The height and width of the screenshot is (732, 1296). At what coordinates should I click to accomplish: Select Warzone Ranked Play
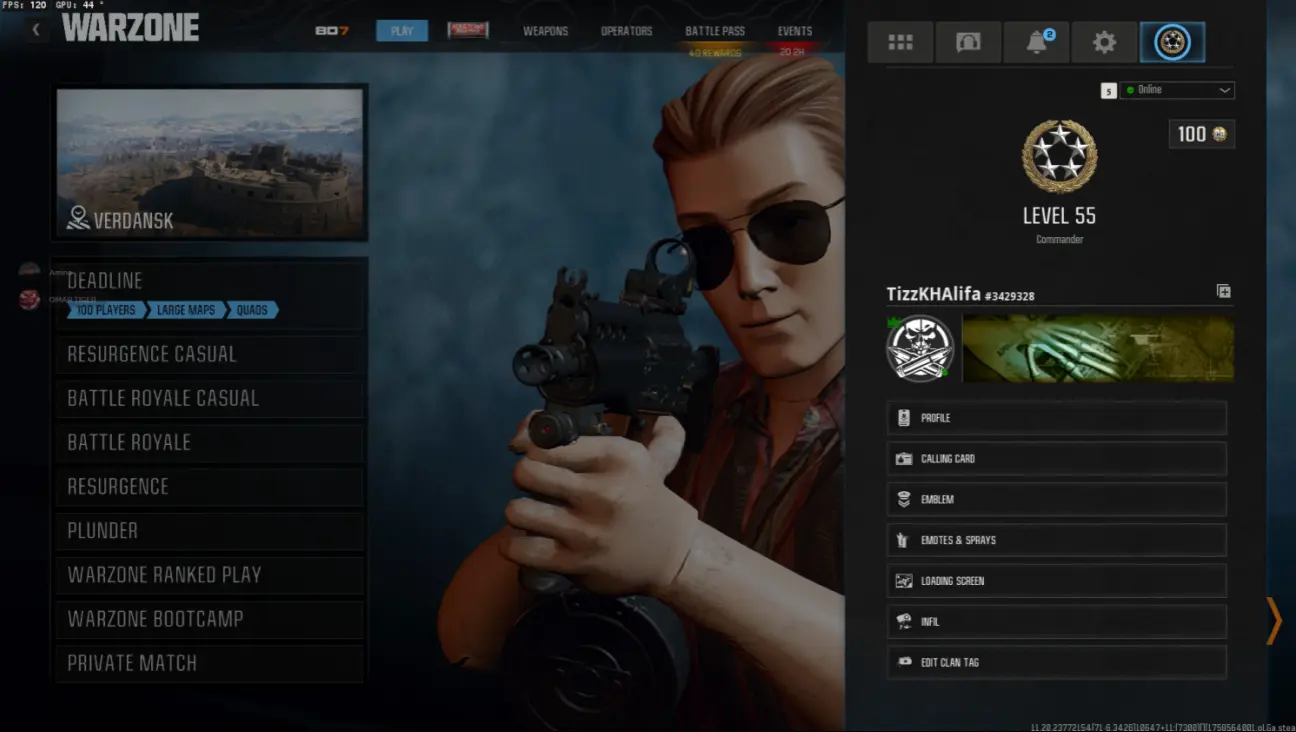(x=210, y=575)
